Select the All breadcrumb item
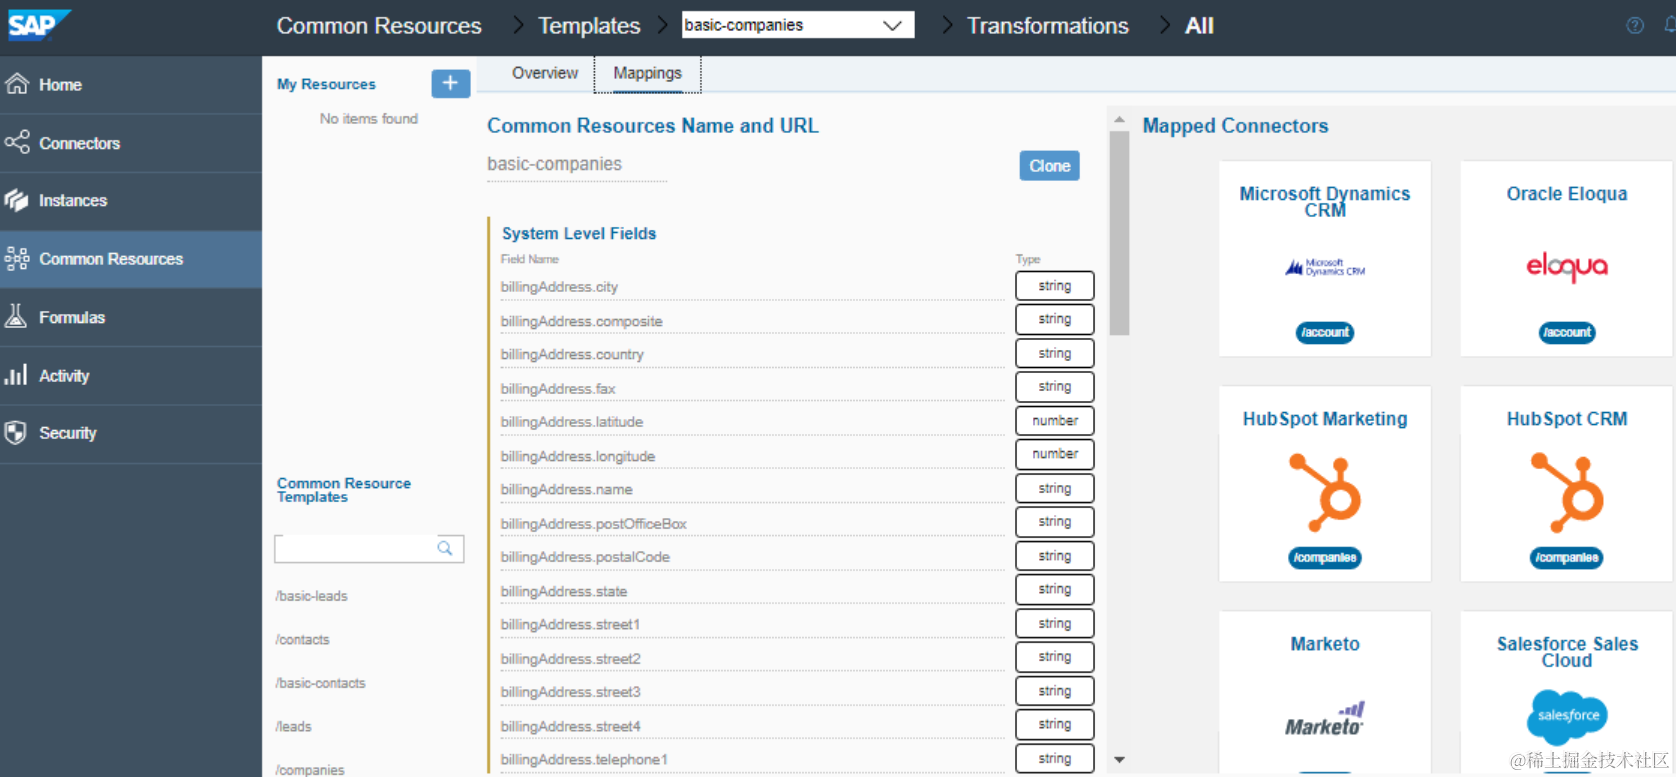This screenshot has width=1676, height=777. (x=1199, y=26)
